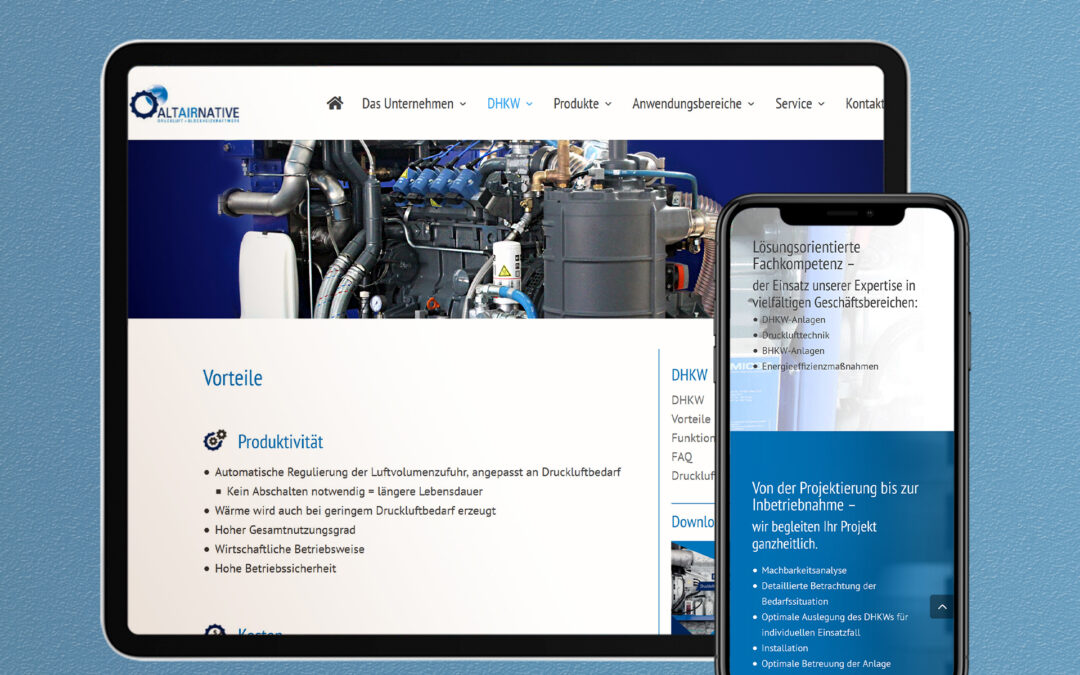The image size is (1080, 675).
Task: Click 'Kein Abschalten notwendig = längere Lebensdauer'
Action: [355, 491]
